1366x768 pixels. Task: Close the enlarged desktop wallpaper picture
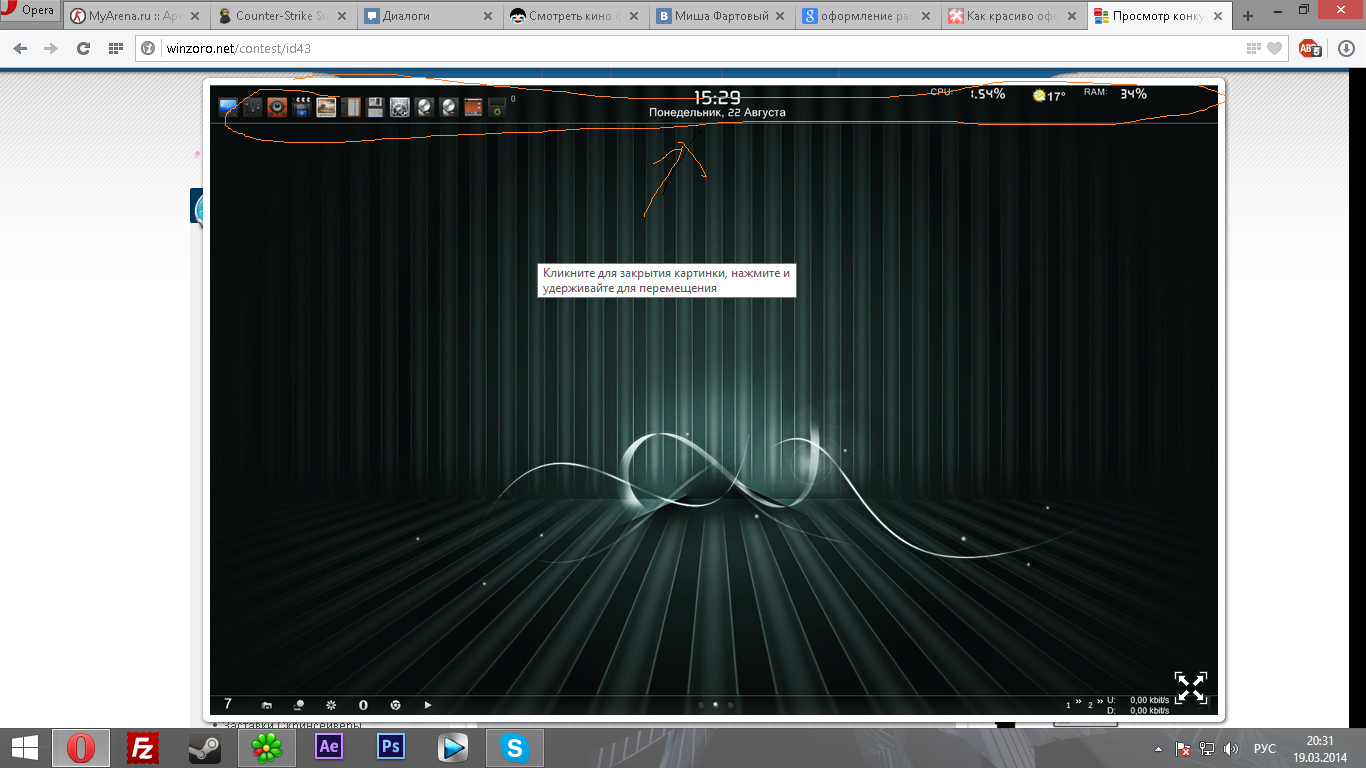(x=715, y=400)
